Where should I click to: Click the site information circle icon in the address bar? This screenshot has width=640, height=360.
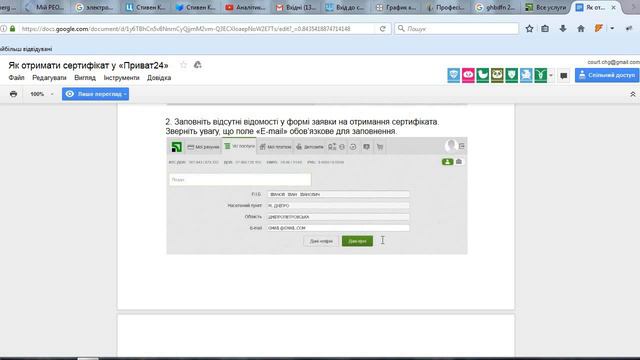pos(3,29)
